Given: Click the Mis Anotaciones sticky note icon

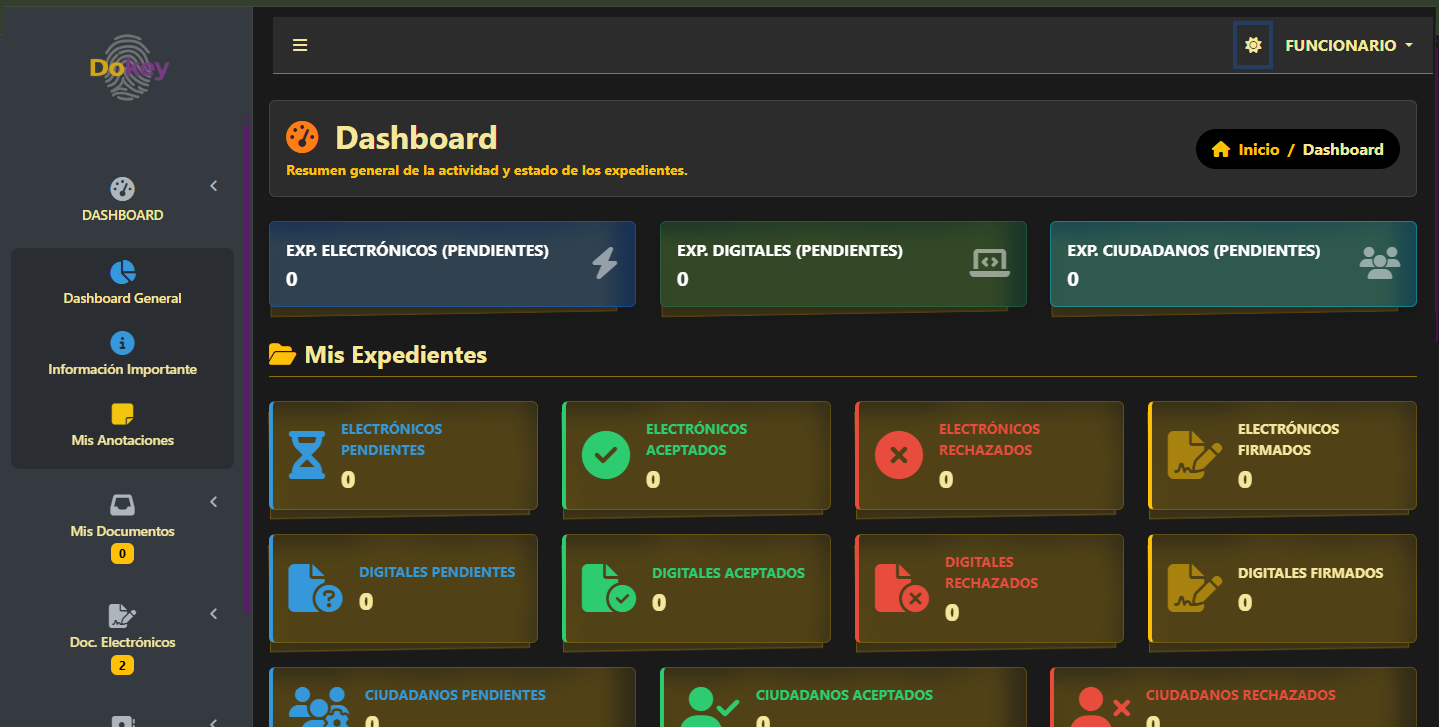Looking at the screenshot, I should coord(122,414).
